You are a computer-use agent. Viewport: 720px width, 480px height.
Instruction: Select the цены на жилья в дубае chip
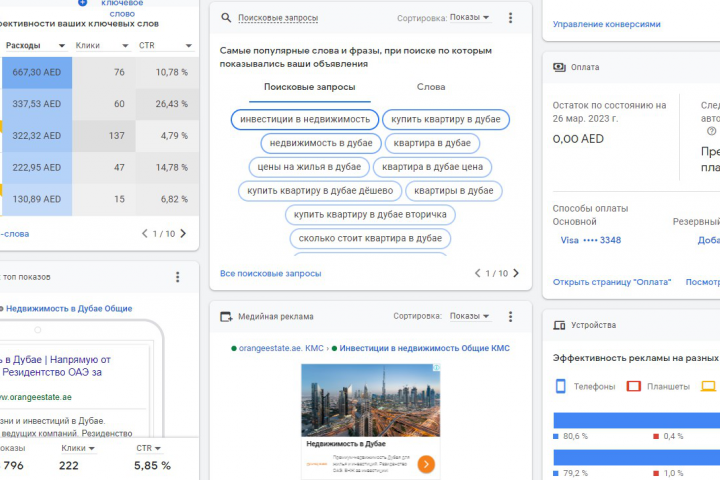pyautogui.click(x=309, y=167)
